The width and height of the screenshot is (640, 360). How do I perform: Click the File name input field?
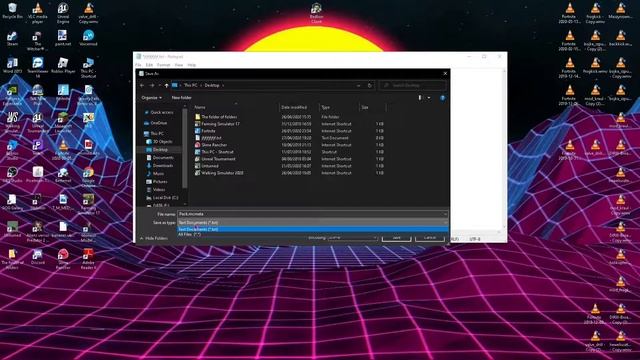[x=310, y=214]
